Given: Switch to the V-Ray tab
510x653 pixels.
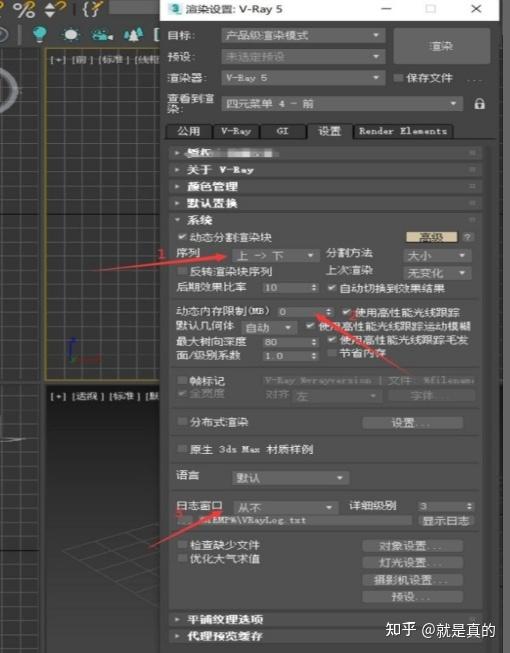Looking at the screenshot, I should point(236,131).
